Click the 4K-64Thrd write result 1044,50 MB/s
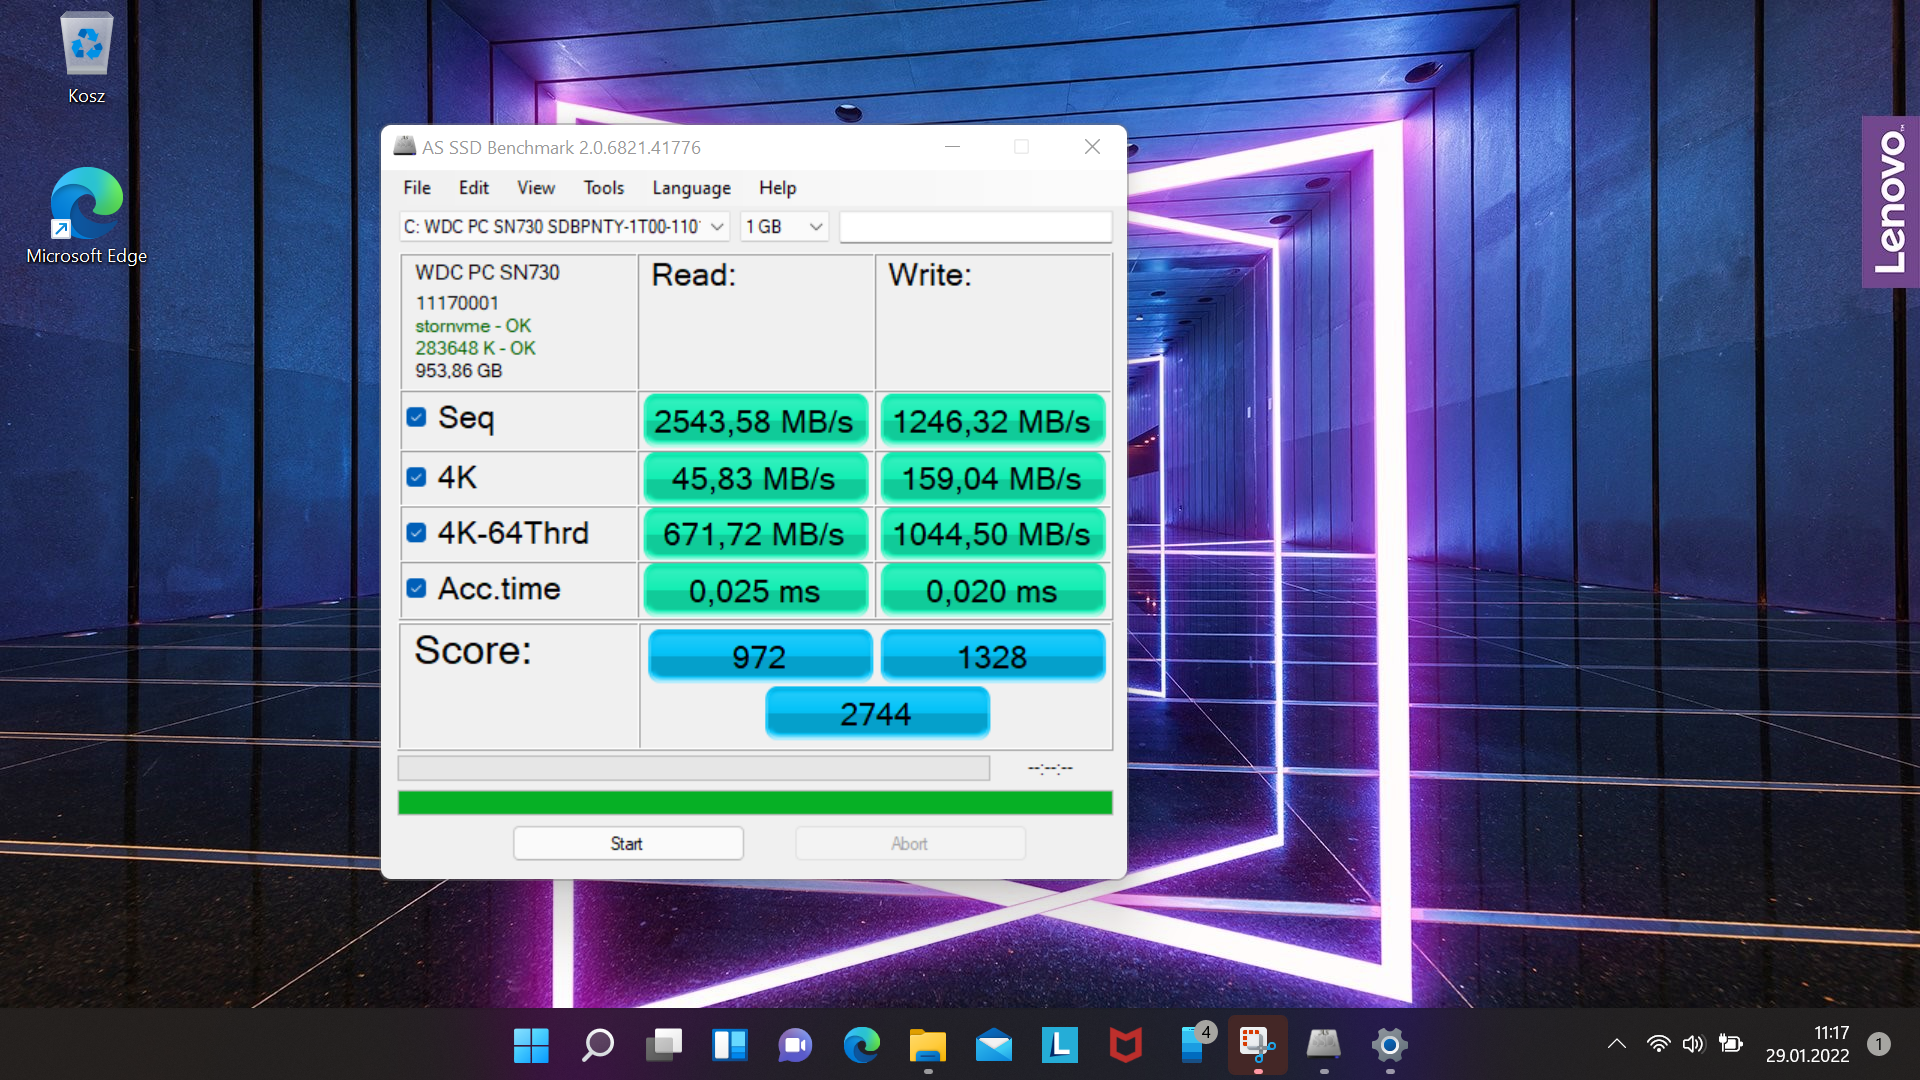Image resolution: width=1920 pixels, height=1080 pixels. (992, 534)
